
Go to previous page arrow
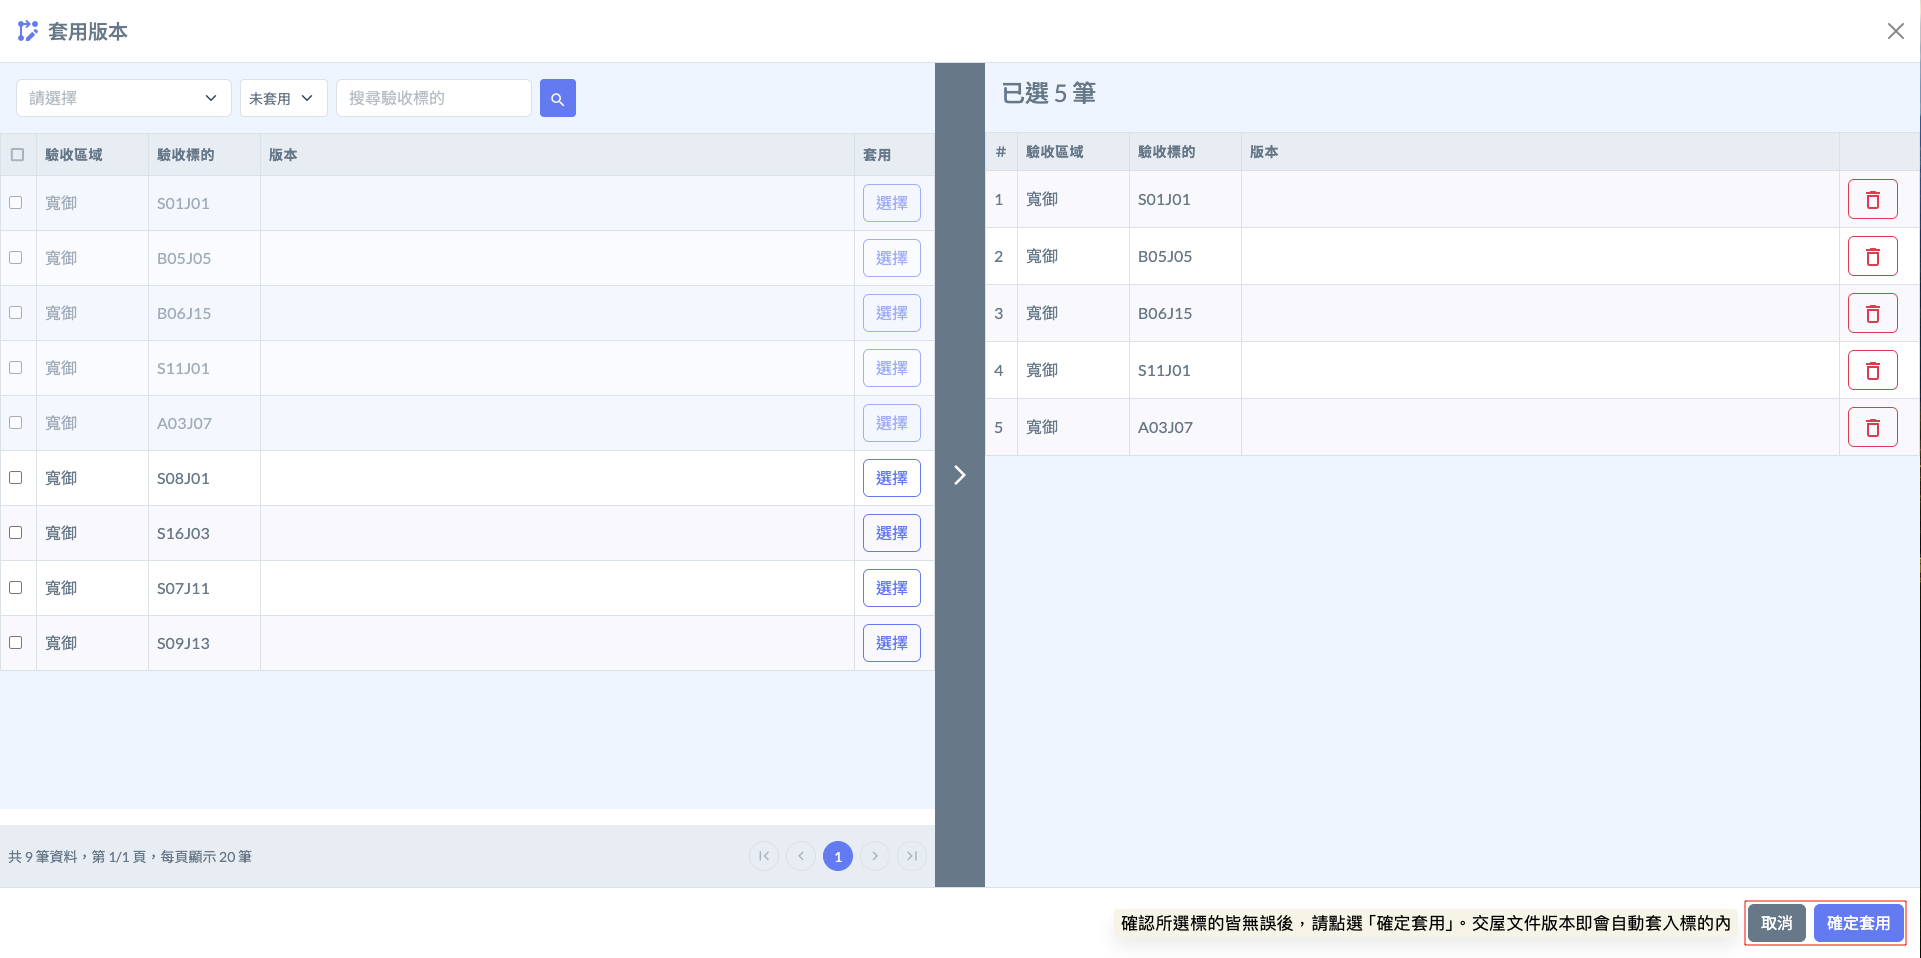coord(801,856)
